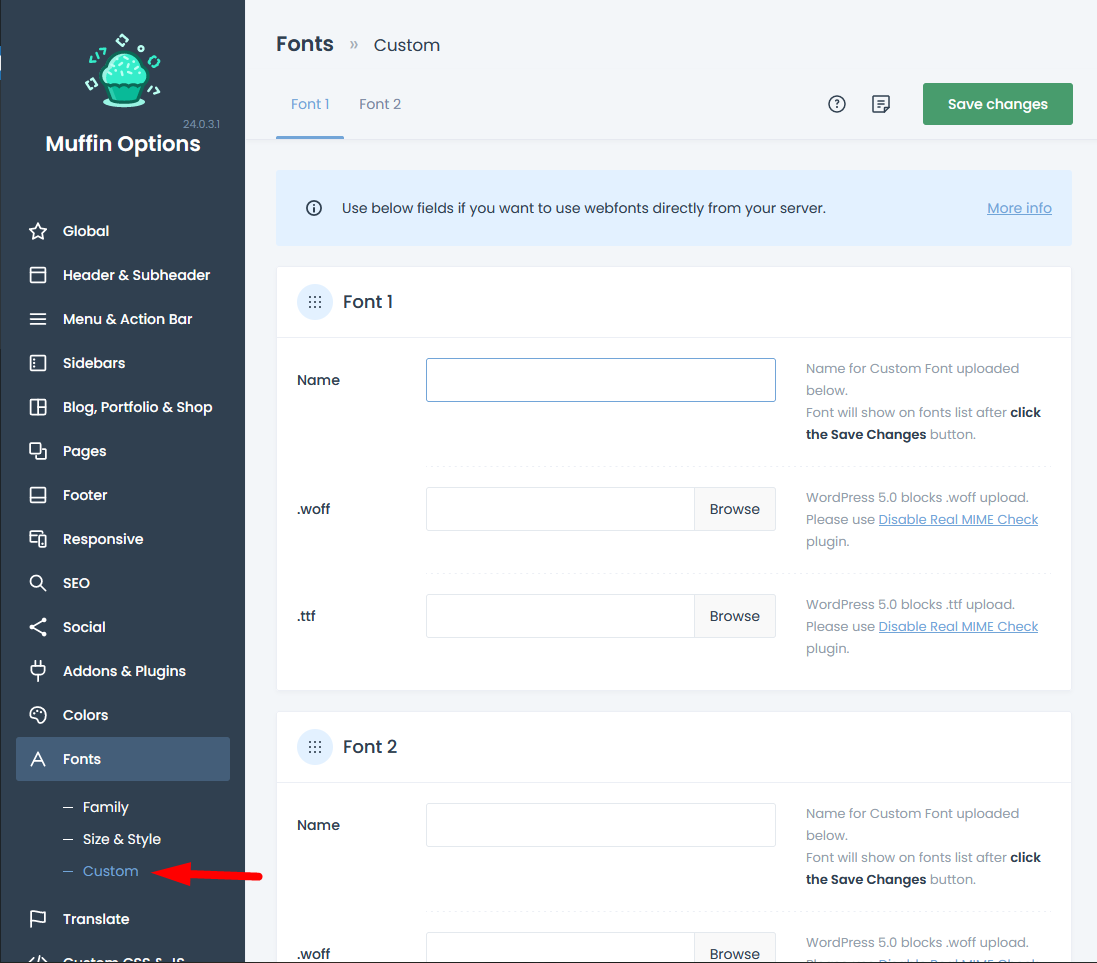The width and height of the screenshot is (1097, 963).
Task: Click the Font 2 card grid handle icon
Action: (x=315, y=747)
